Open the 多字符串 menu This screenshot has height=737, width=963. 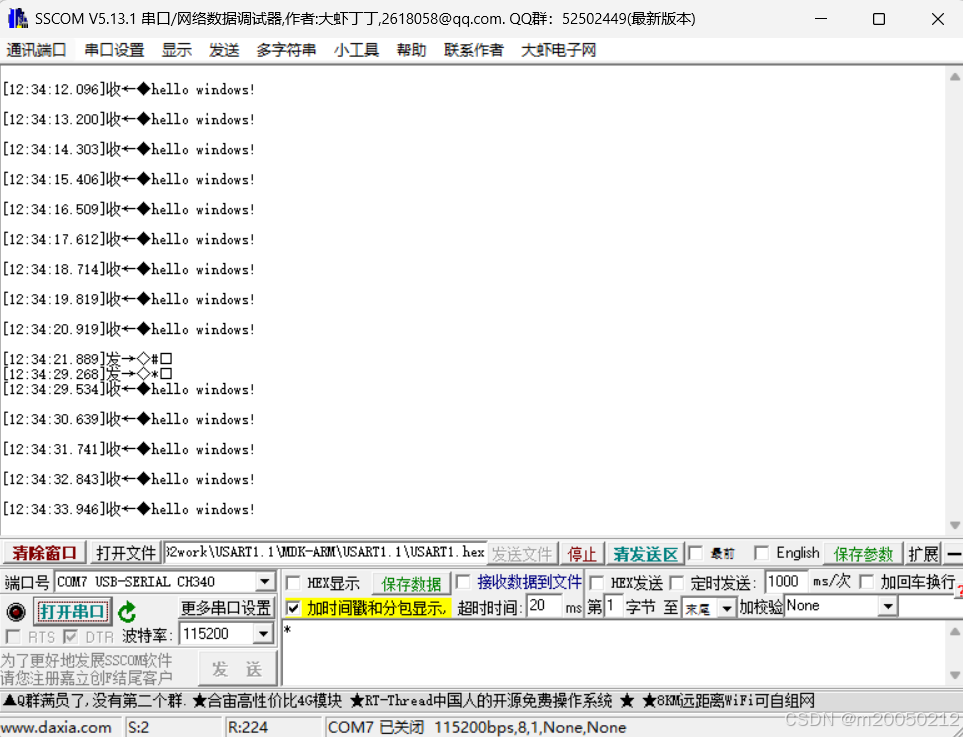click(x=285, y=48)
